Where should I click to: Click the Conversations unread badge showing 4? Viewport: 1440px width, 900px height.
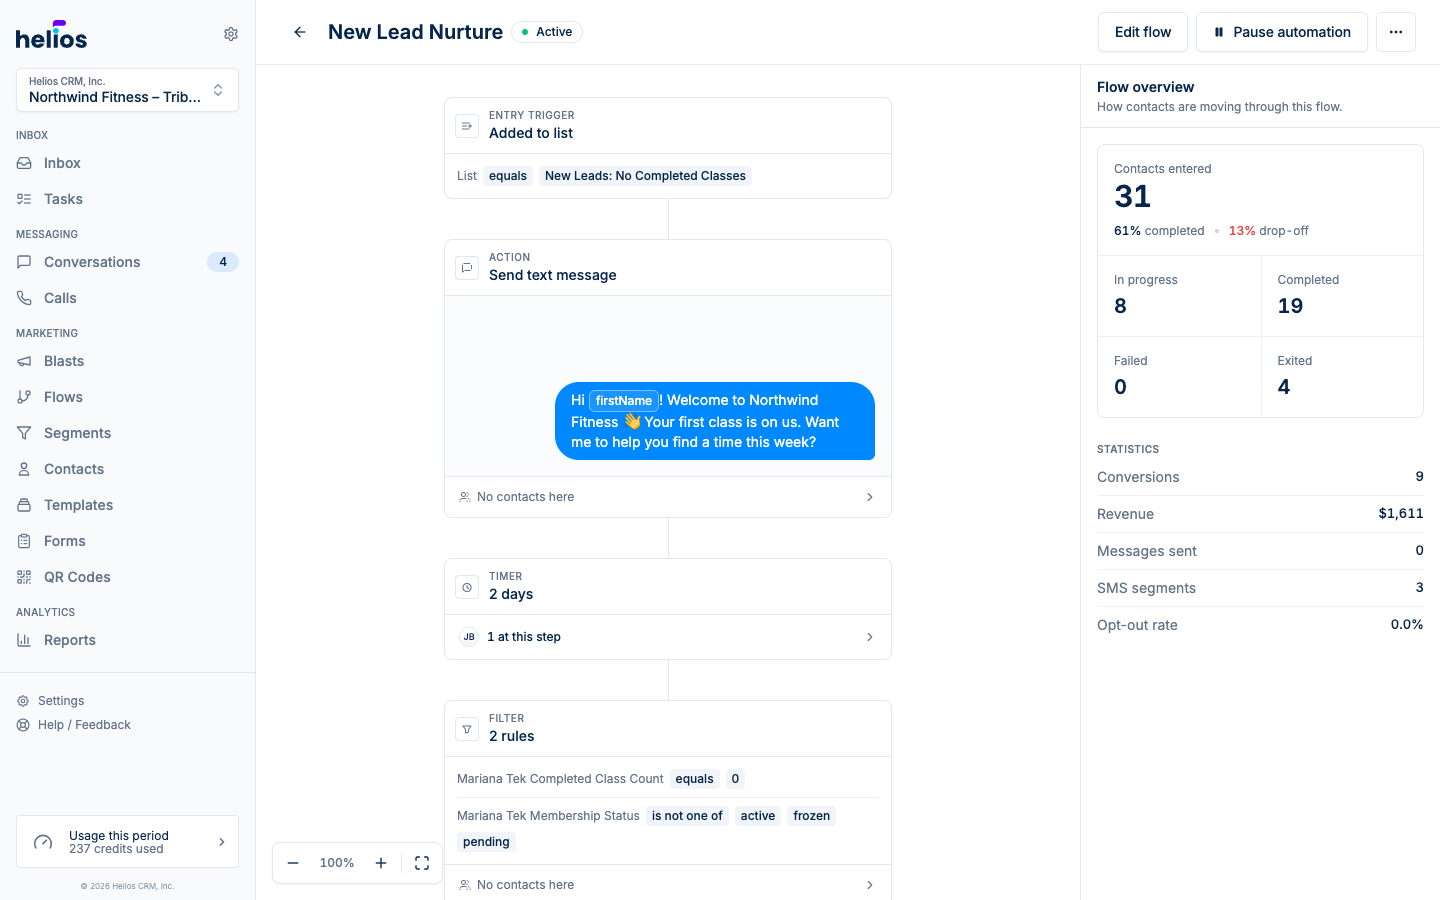223,262
